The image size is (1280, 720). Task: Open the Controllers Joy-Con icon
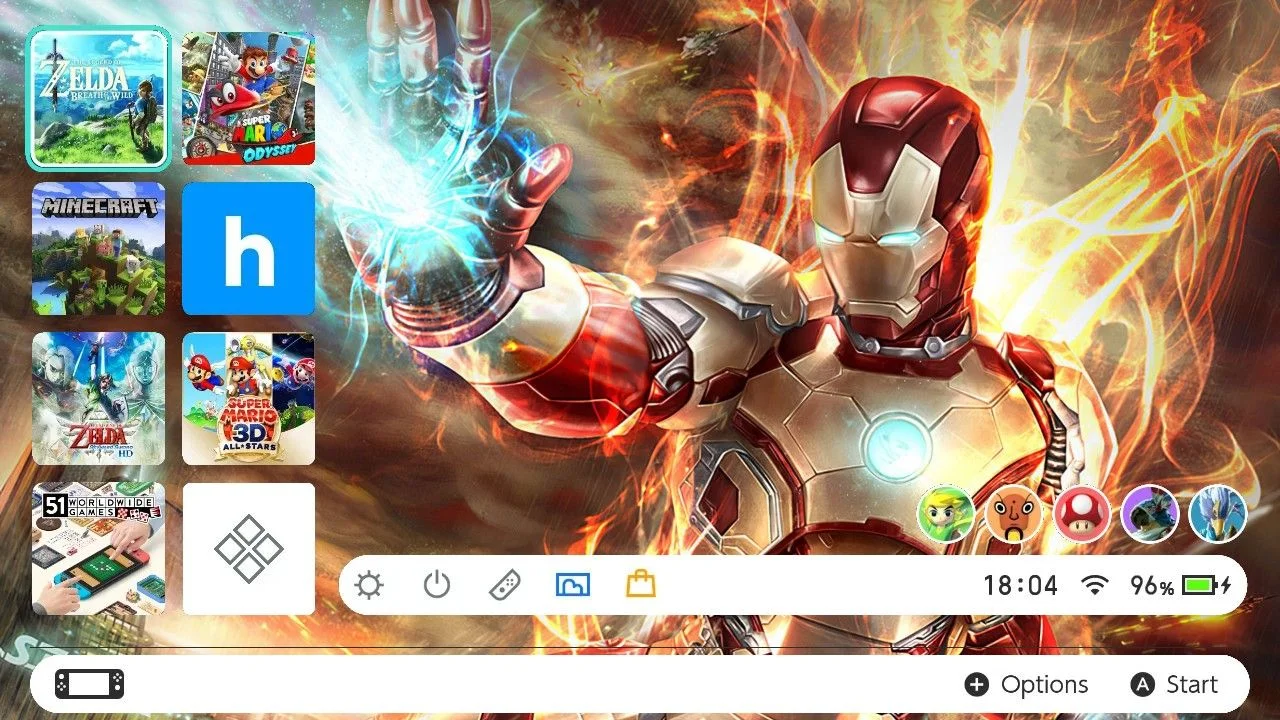click(x=504, y=585)
